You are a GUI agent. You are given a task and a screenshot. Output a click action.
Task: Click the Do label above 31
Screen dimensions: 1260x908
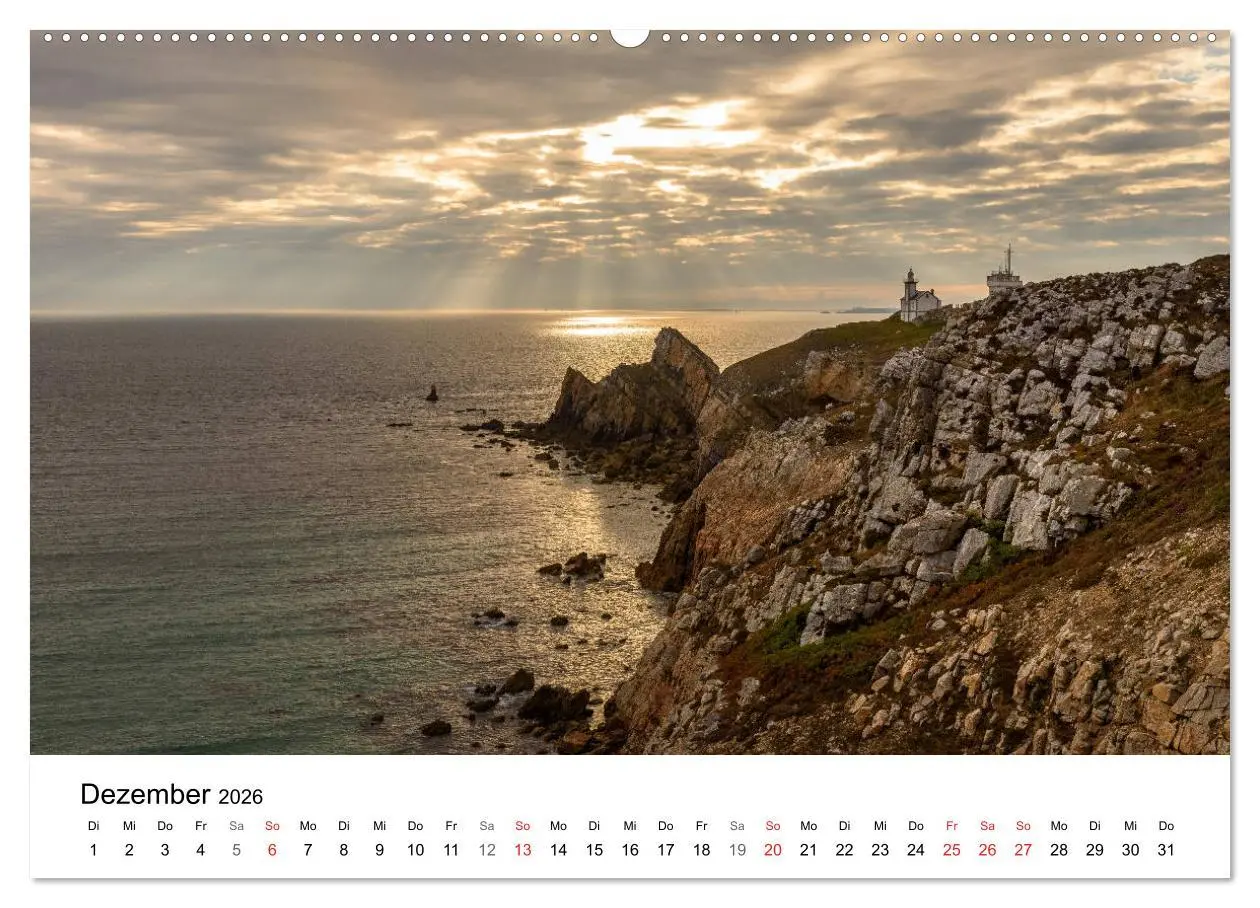pos(1166,826)
